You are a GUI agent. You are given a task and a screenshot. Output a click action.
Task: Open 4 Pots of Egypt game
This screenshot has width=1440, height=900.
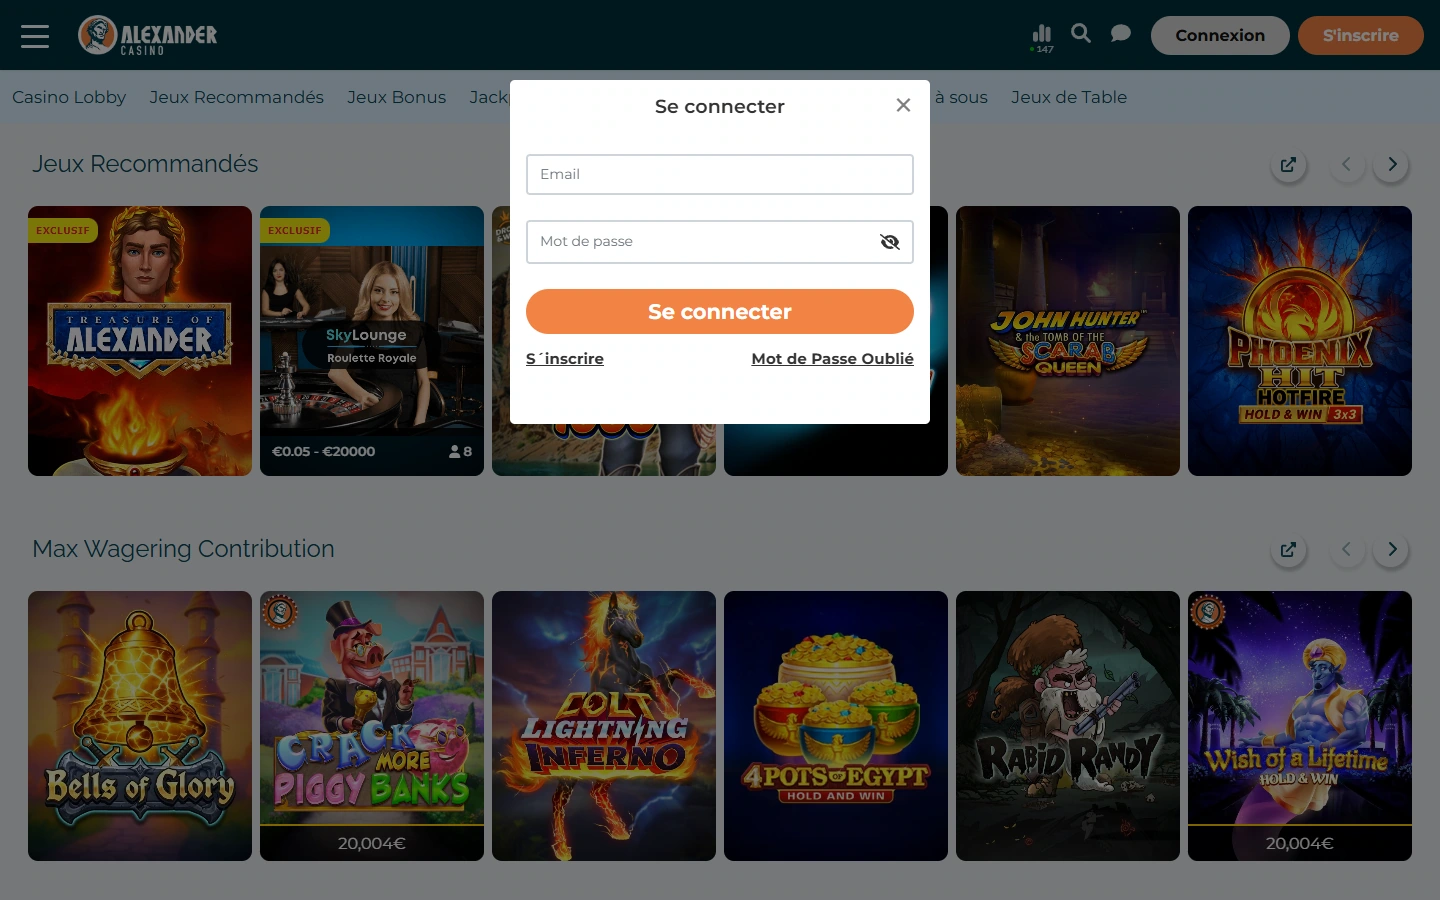[836, 726]
